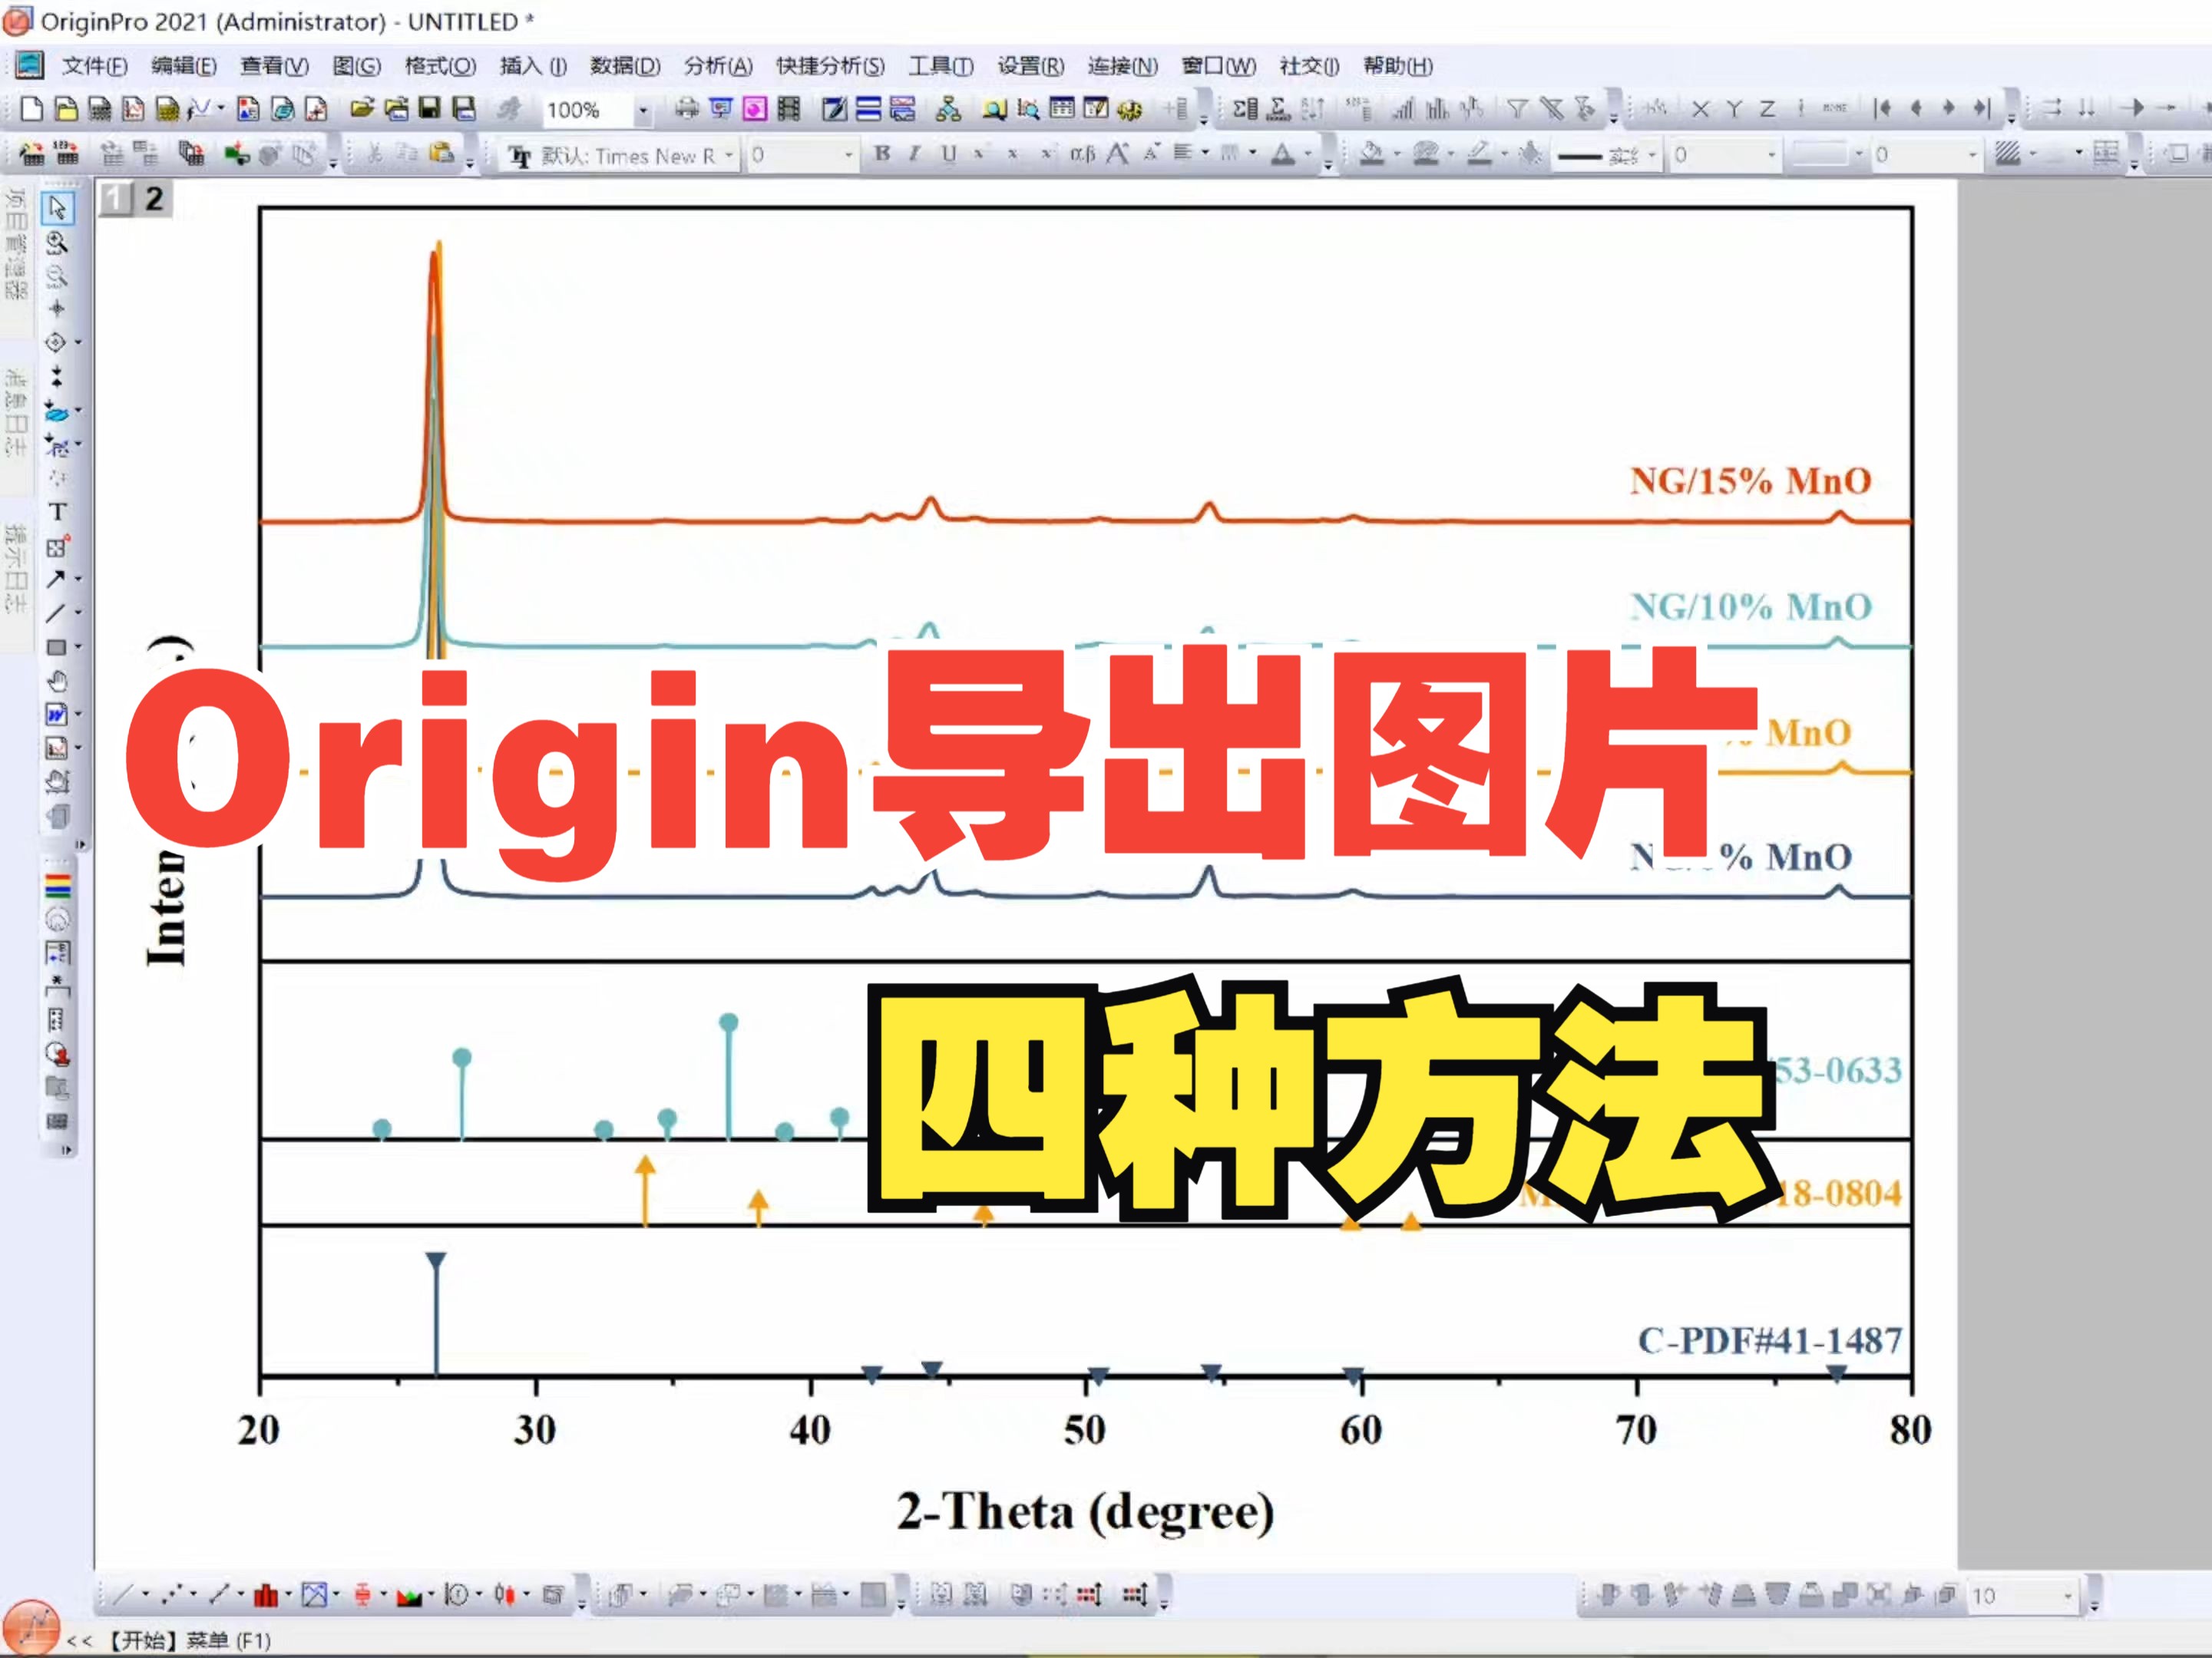The height and width of the screenshot is (1658, 2212).
Task: Click the Open Video Builder filmstrip icon
Action: [789, 109]
